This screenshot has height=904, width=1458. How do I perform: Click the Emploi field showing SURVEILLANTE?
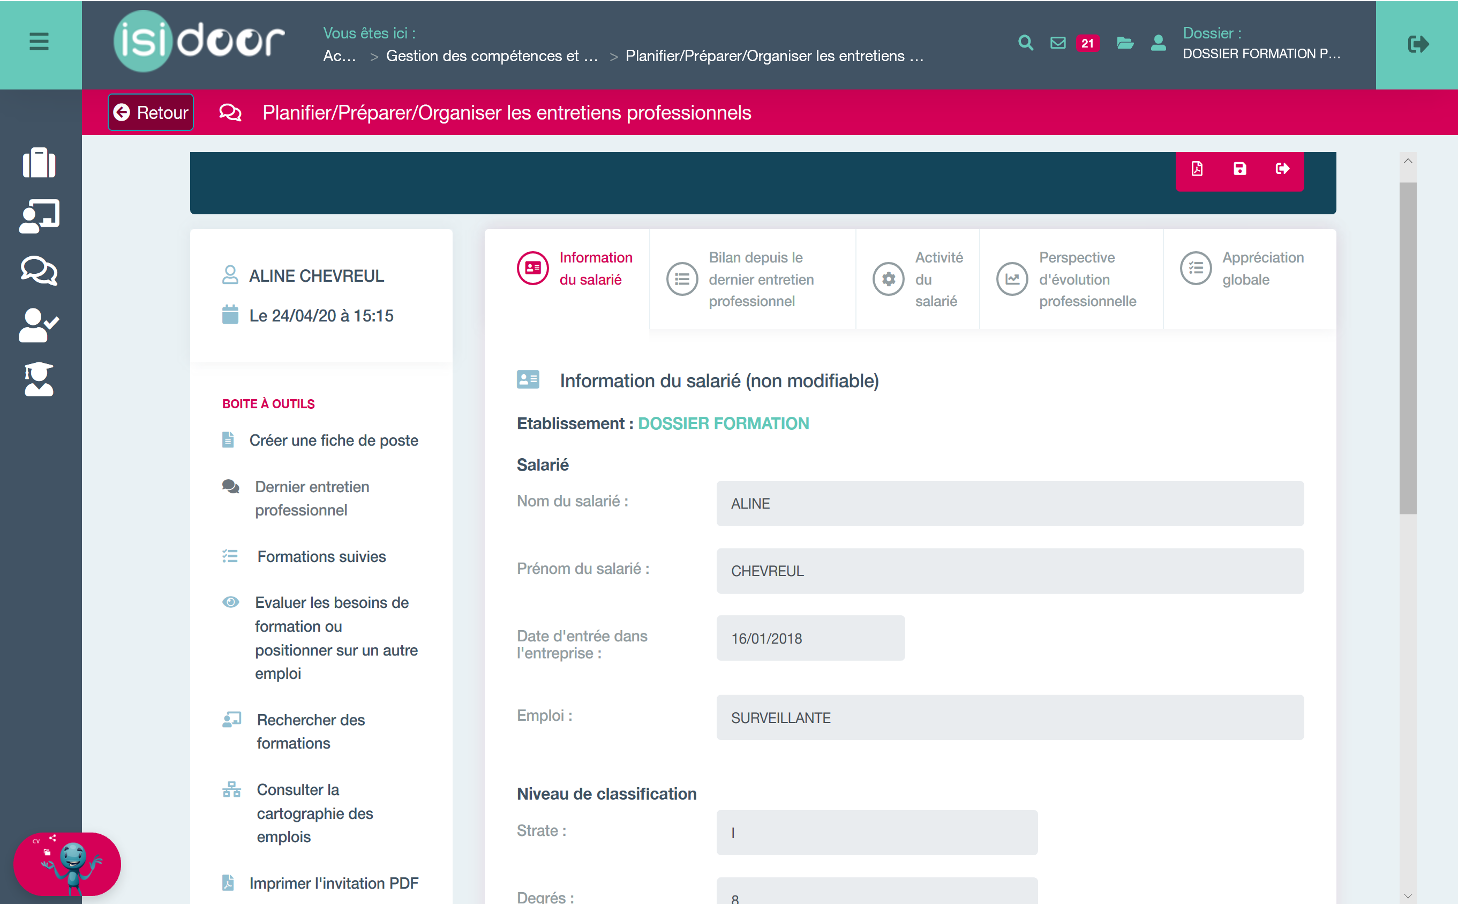click(1009, 718)
